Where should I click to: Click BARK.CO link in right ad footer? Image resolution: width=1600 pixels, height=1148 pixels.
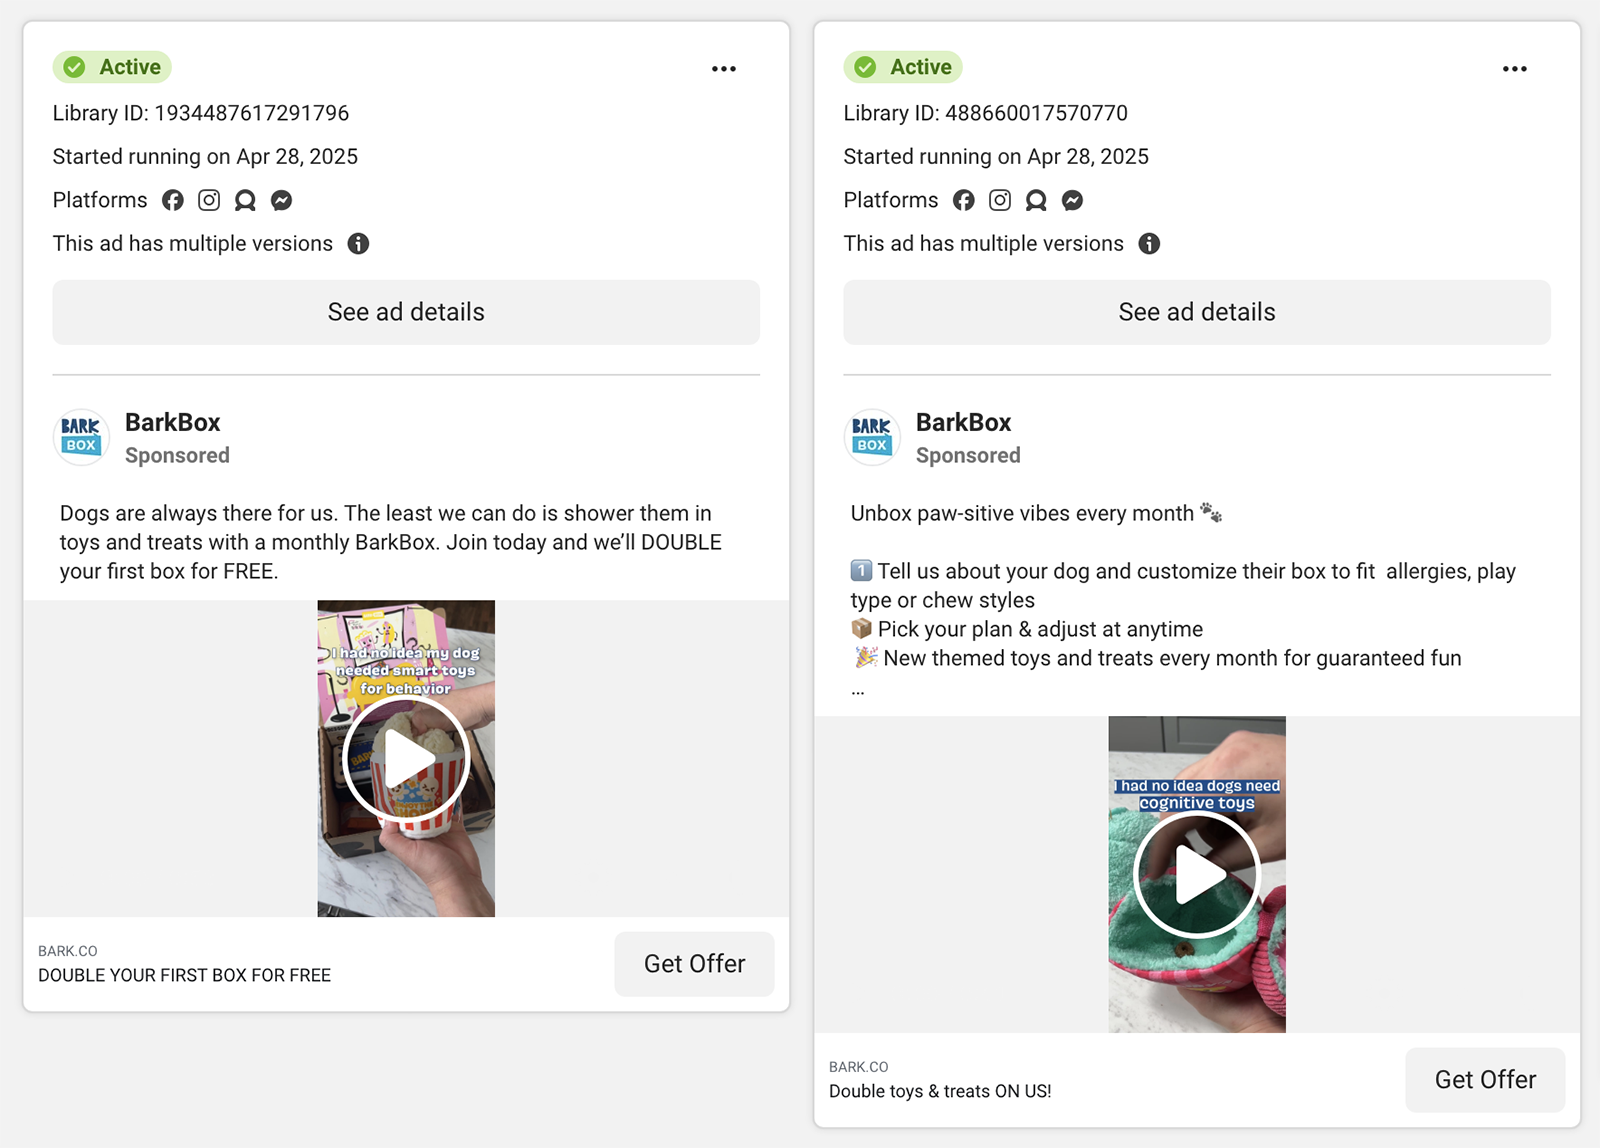[859, 1067]
